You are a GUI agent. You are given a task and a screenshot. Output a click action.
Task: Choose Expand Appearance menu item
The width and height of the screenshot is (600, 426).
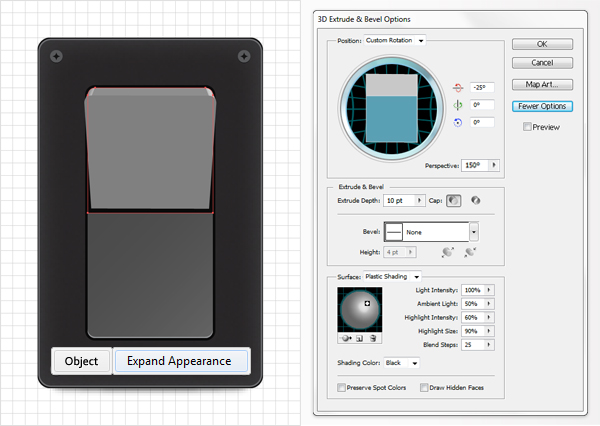click(x=181, y=361)
